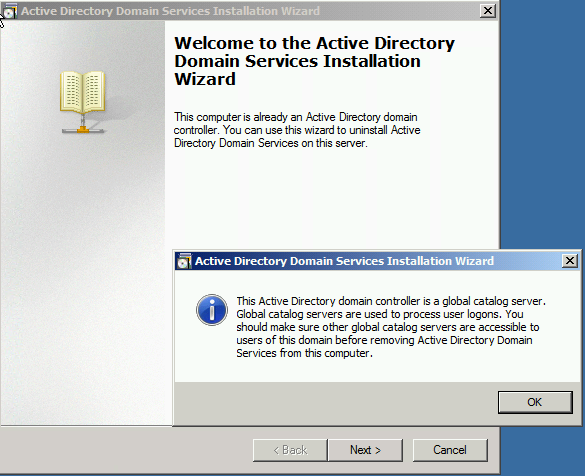Click message dialog title bar text
The image size is (585, 476).
coord(344,261)
